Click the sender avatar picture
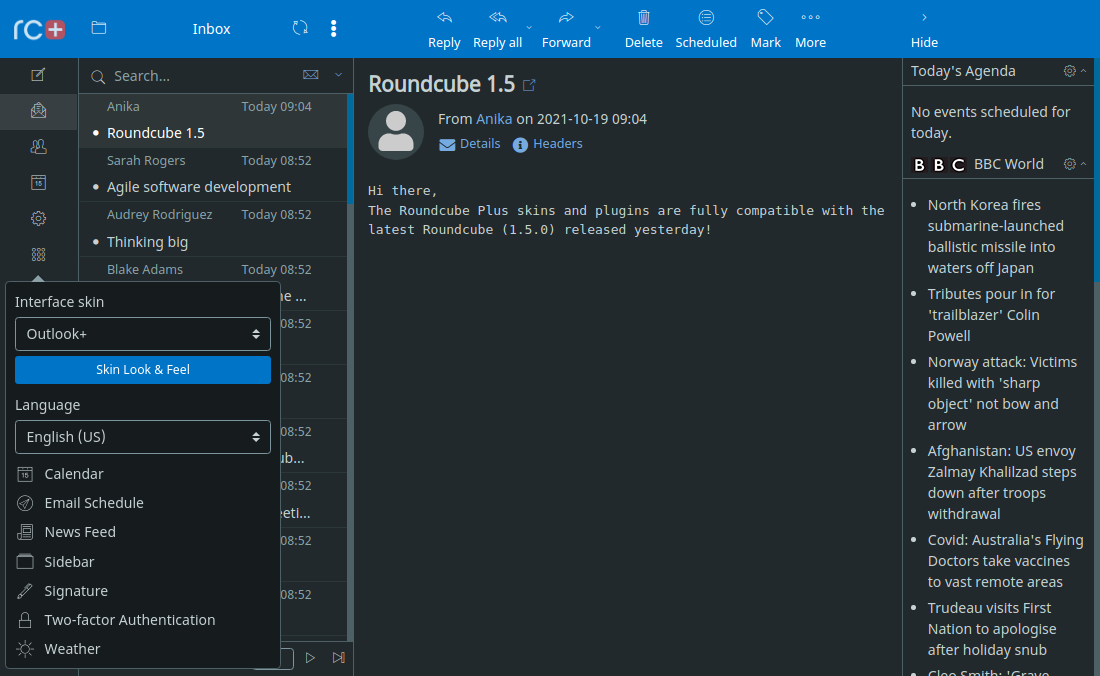 pos(396,132)
